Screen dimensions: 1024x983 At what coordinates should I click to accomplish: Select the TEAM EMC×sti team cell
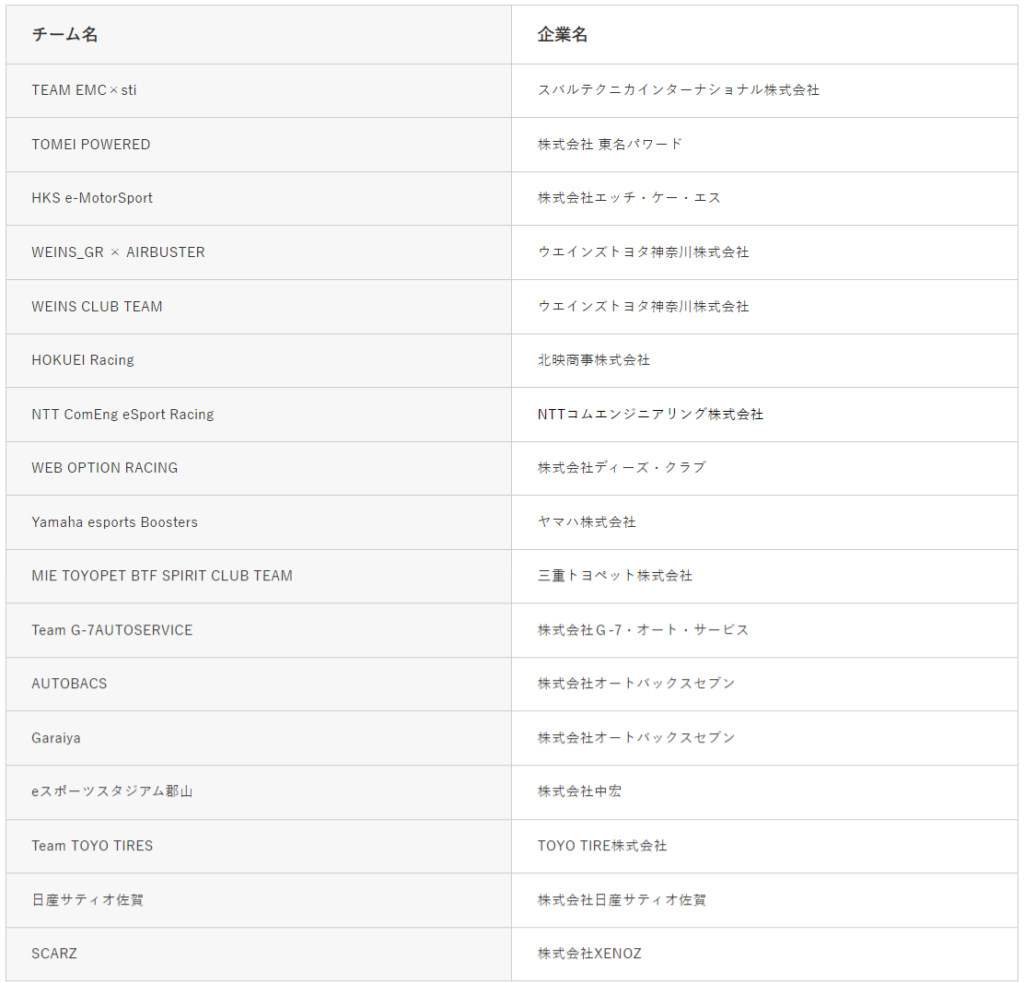click(x=84, y=90)
